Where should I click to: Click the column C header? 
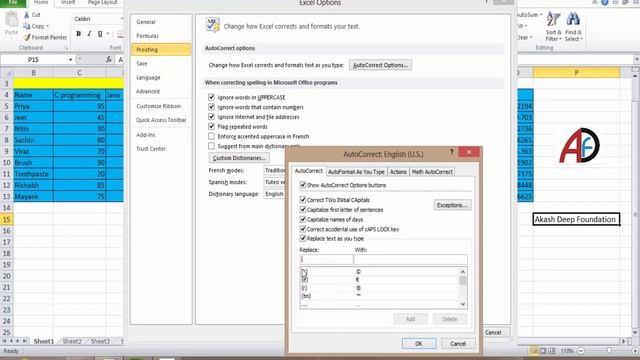(79, 73)
